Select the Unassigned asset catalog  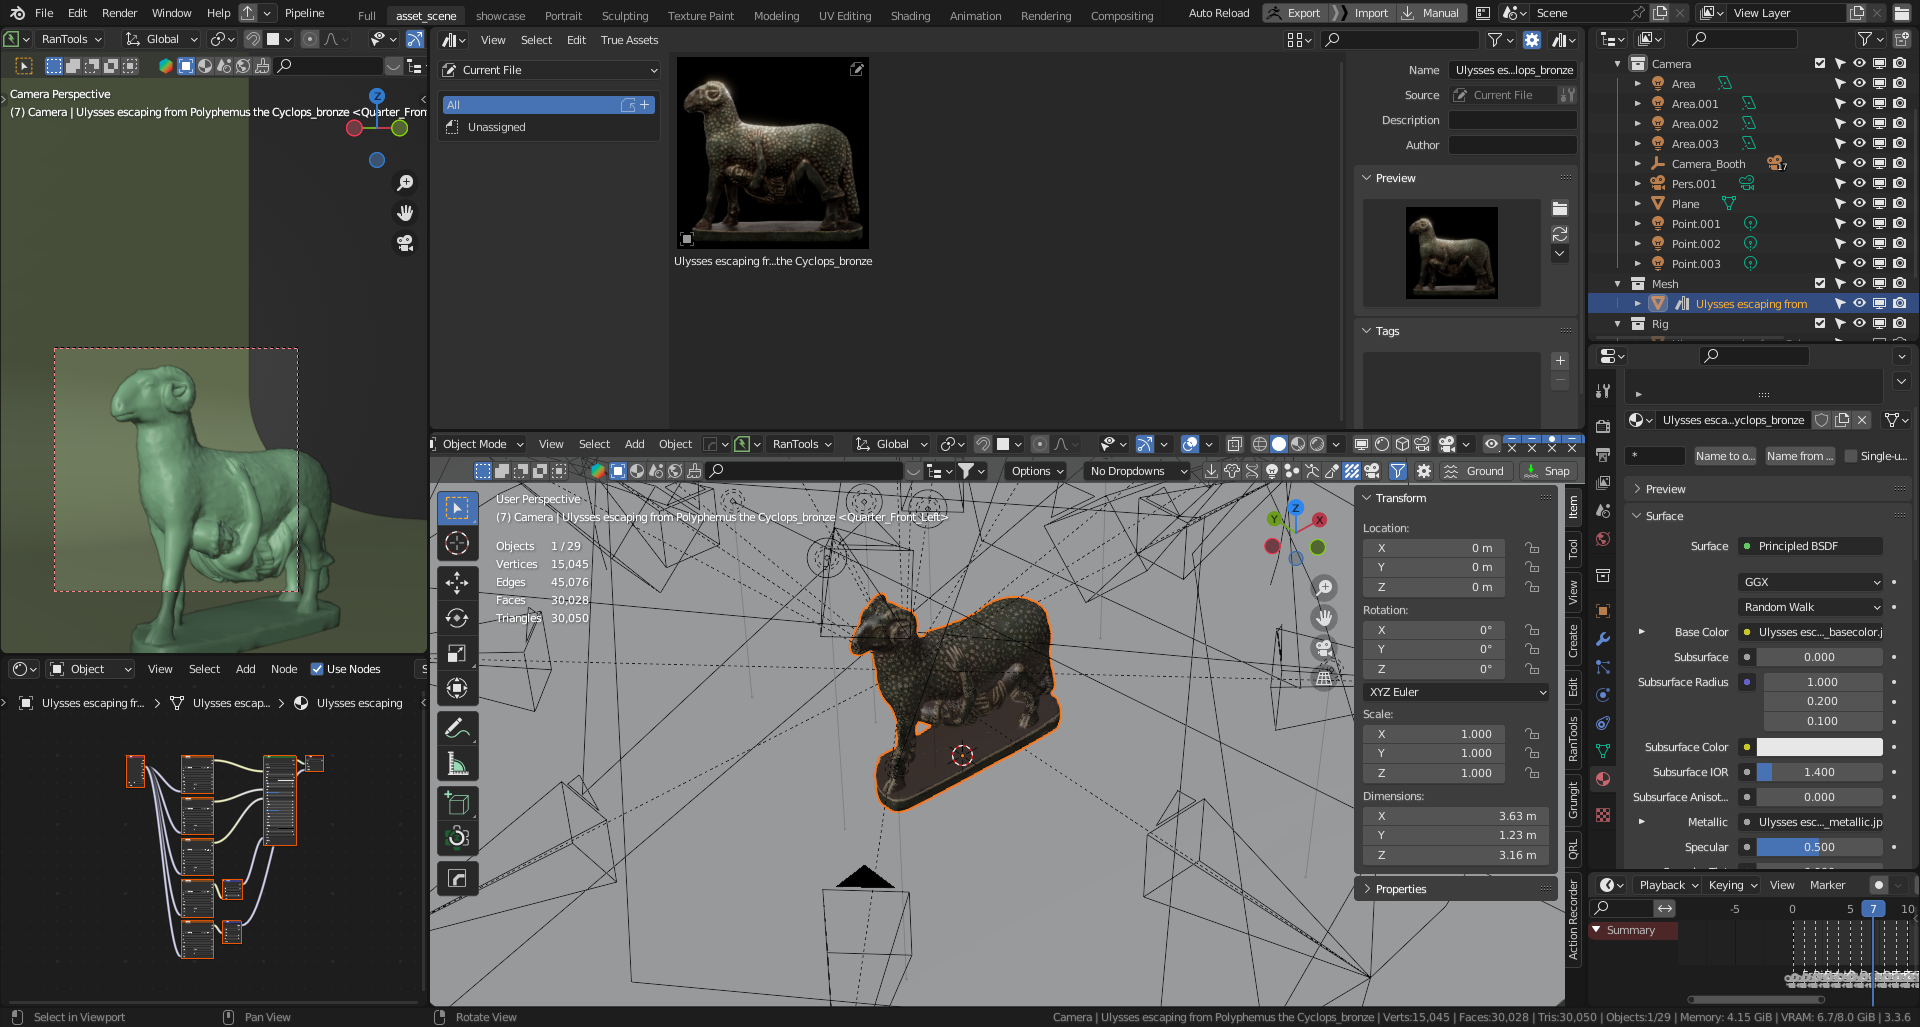(x=497, y=127)
